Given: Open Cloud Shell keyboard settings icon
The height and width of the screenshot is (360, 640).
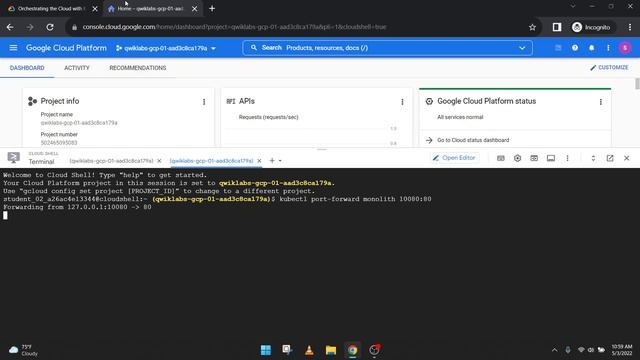Looking at the screenshot, I should click(500, 158).
